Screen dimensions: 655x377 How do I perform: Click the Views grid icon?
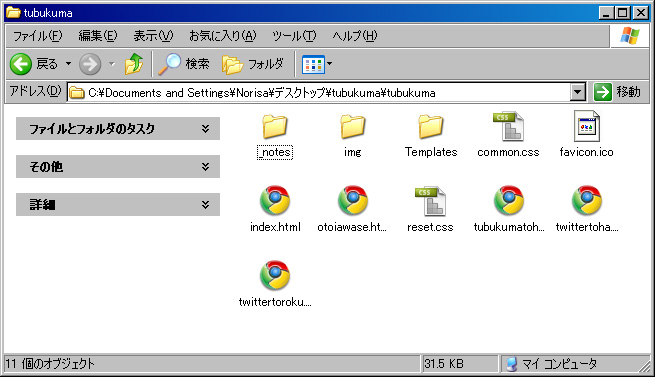tap(313, 64)
